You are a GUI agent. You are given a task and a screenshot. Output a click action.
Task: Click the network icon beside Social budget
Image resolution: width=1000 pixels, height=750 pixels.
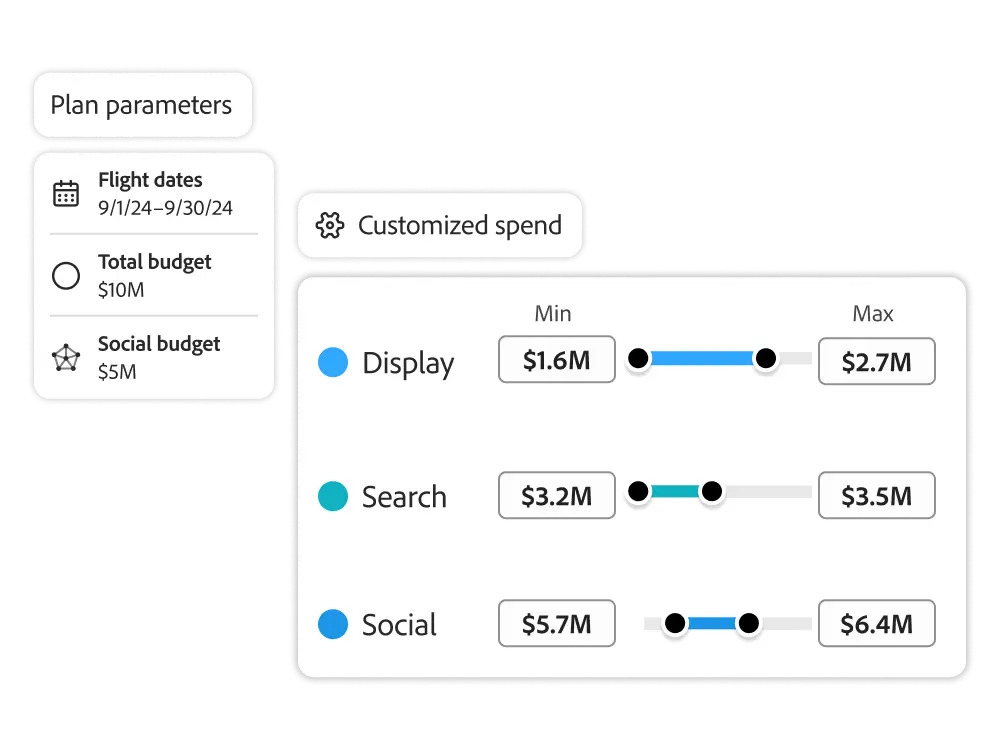66,358
